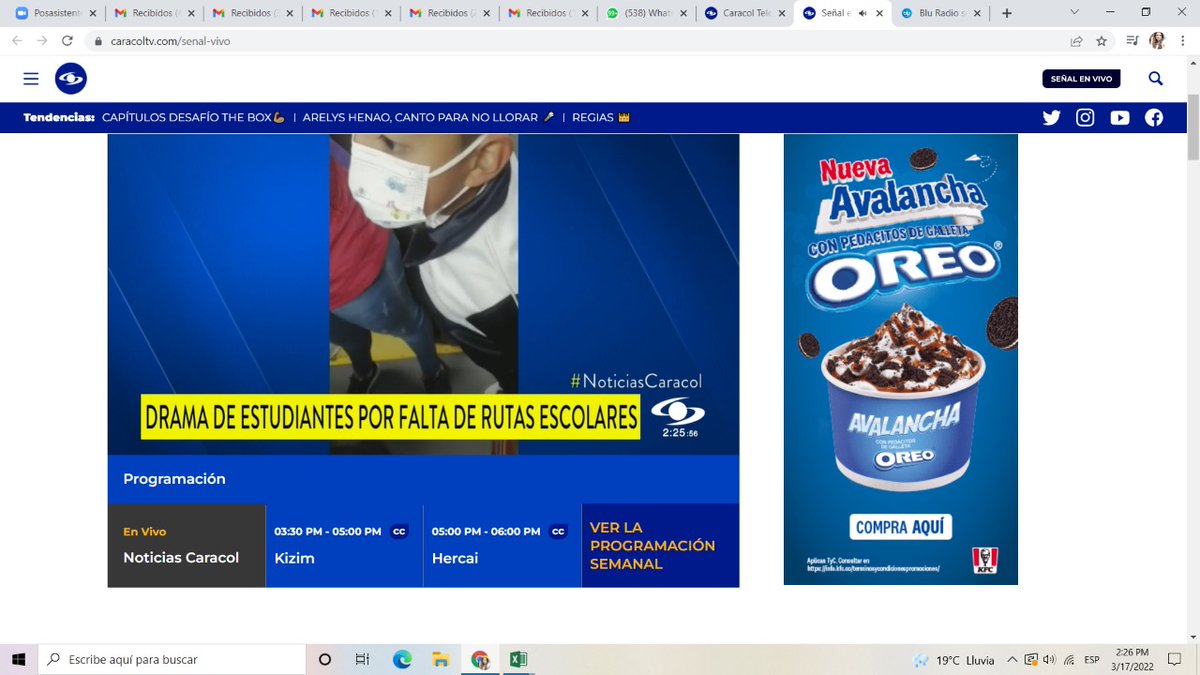Select the Kizim program slot
The width and height of the screenshot is (1200, 675).
(344, 546)
